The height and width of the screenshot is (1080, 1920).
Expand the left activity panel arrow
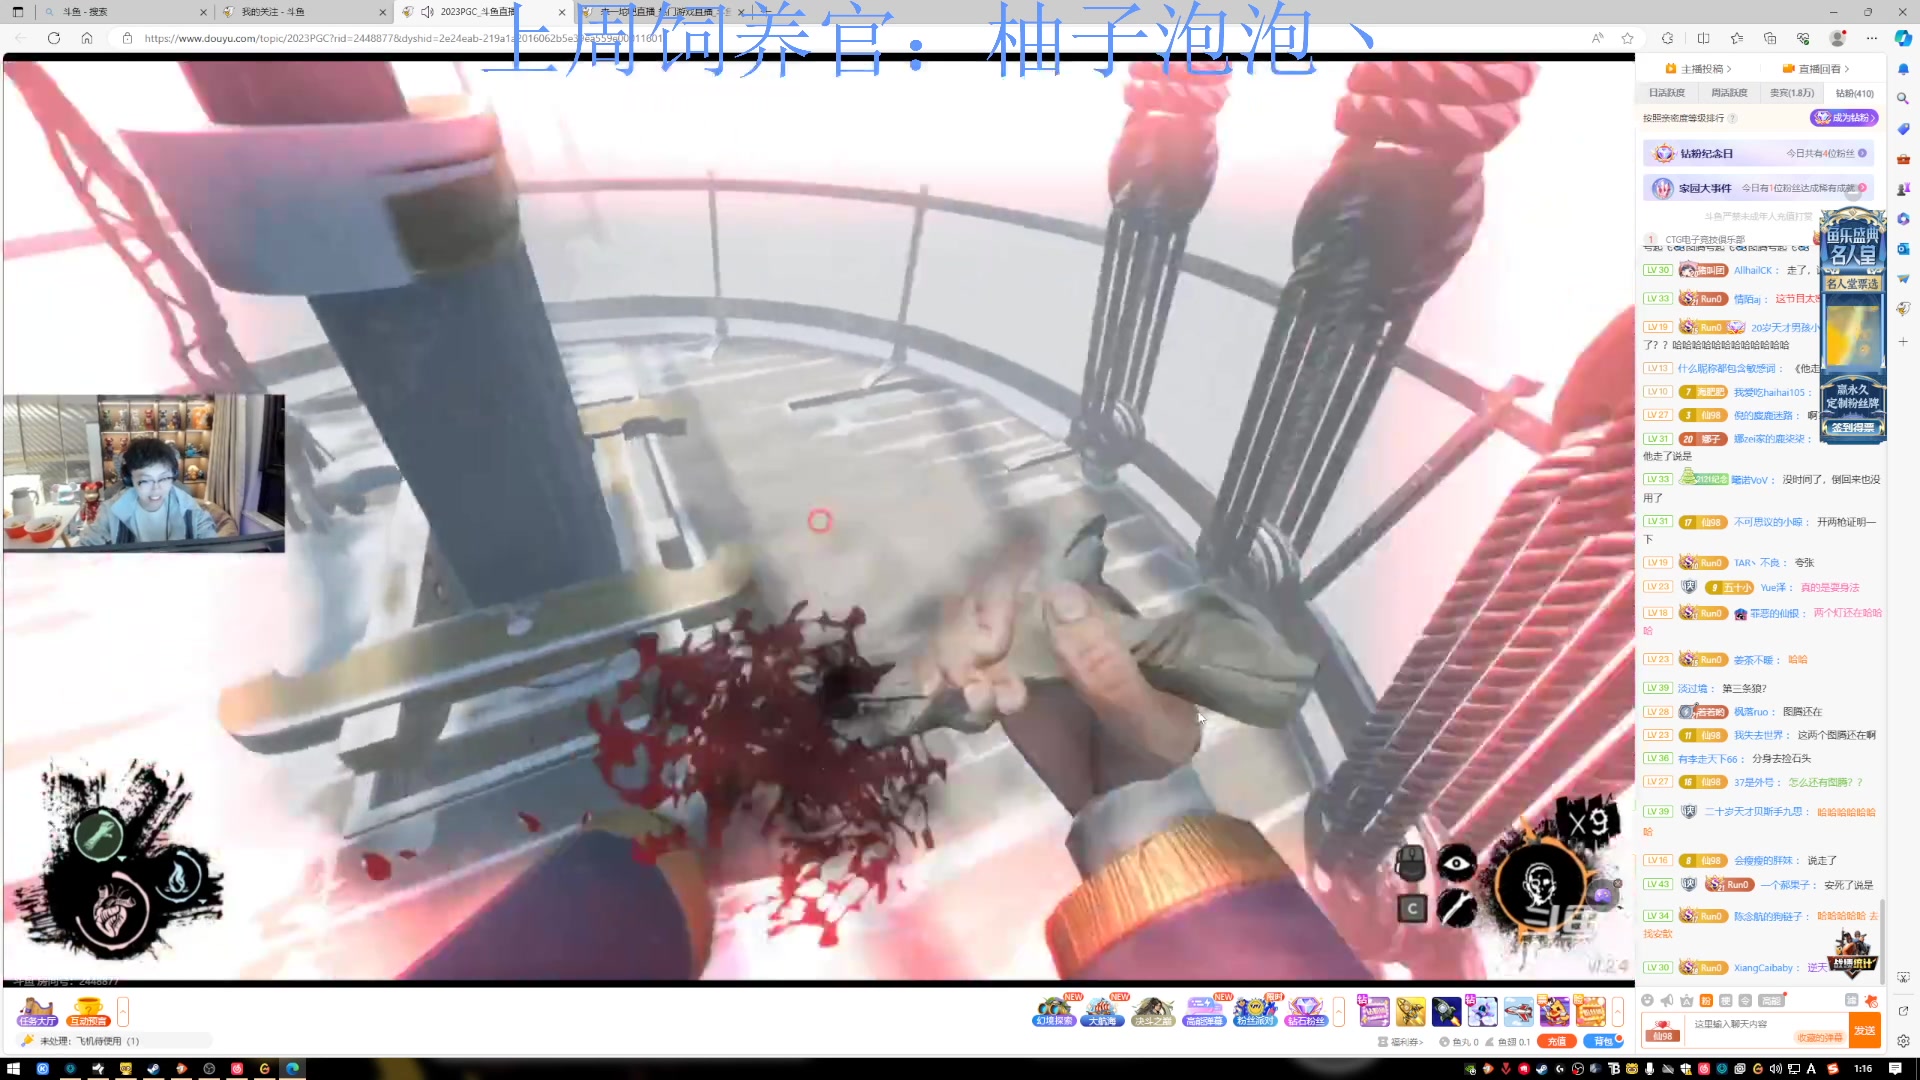(x=123, y=1012)
